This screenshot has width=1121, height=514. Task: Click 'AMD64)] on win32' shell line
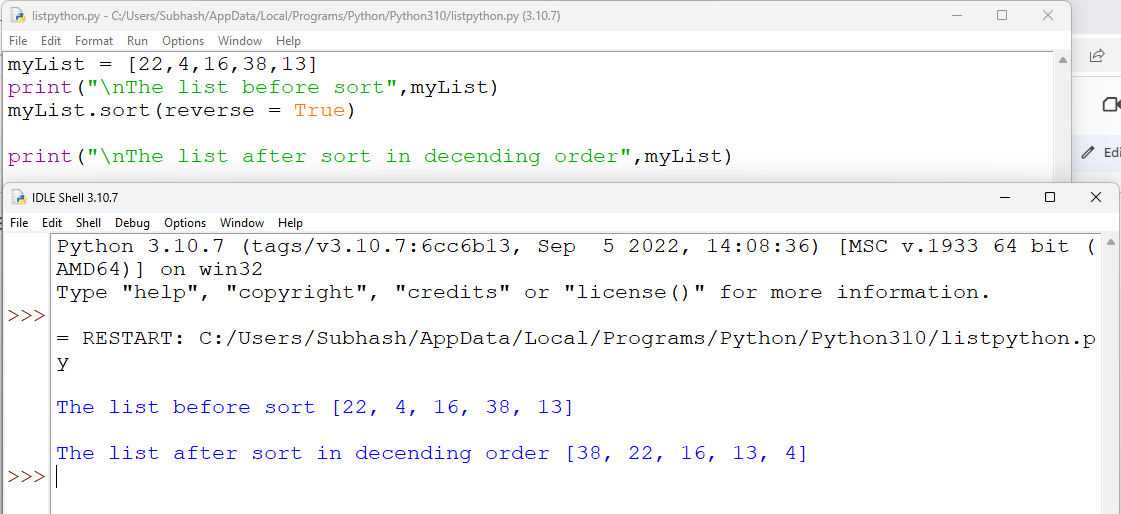[159, 270]
